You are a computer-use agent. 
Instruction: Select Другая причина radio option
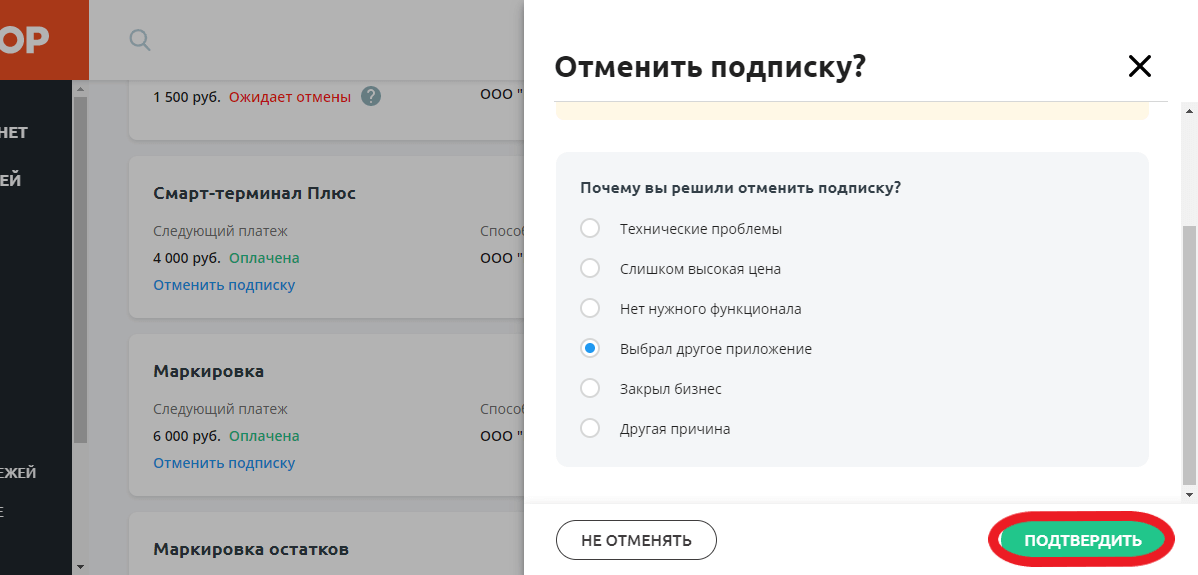pos(590,428)
